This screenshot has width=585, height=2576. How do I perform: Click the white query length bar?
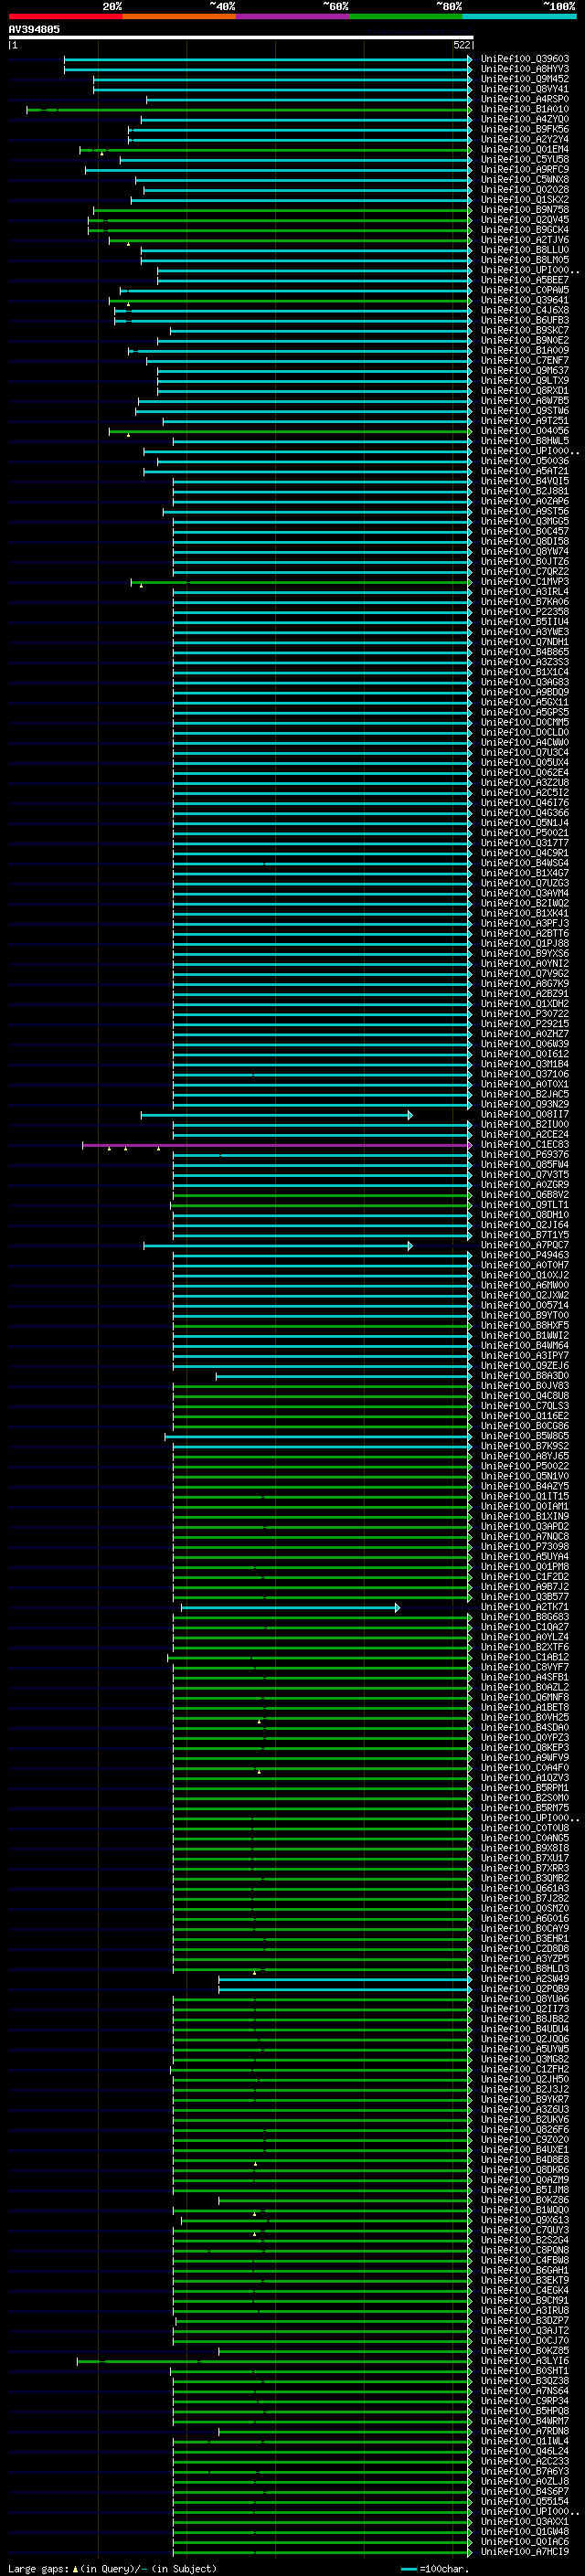pyautogui.click(x=241, y=37)
